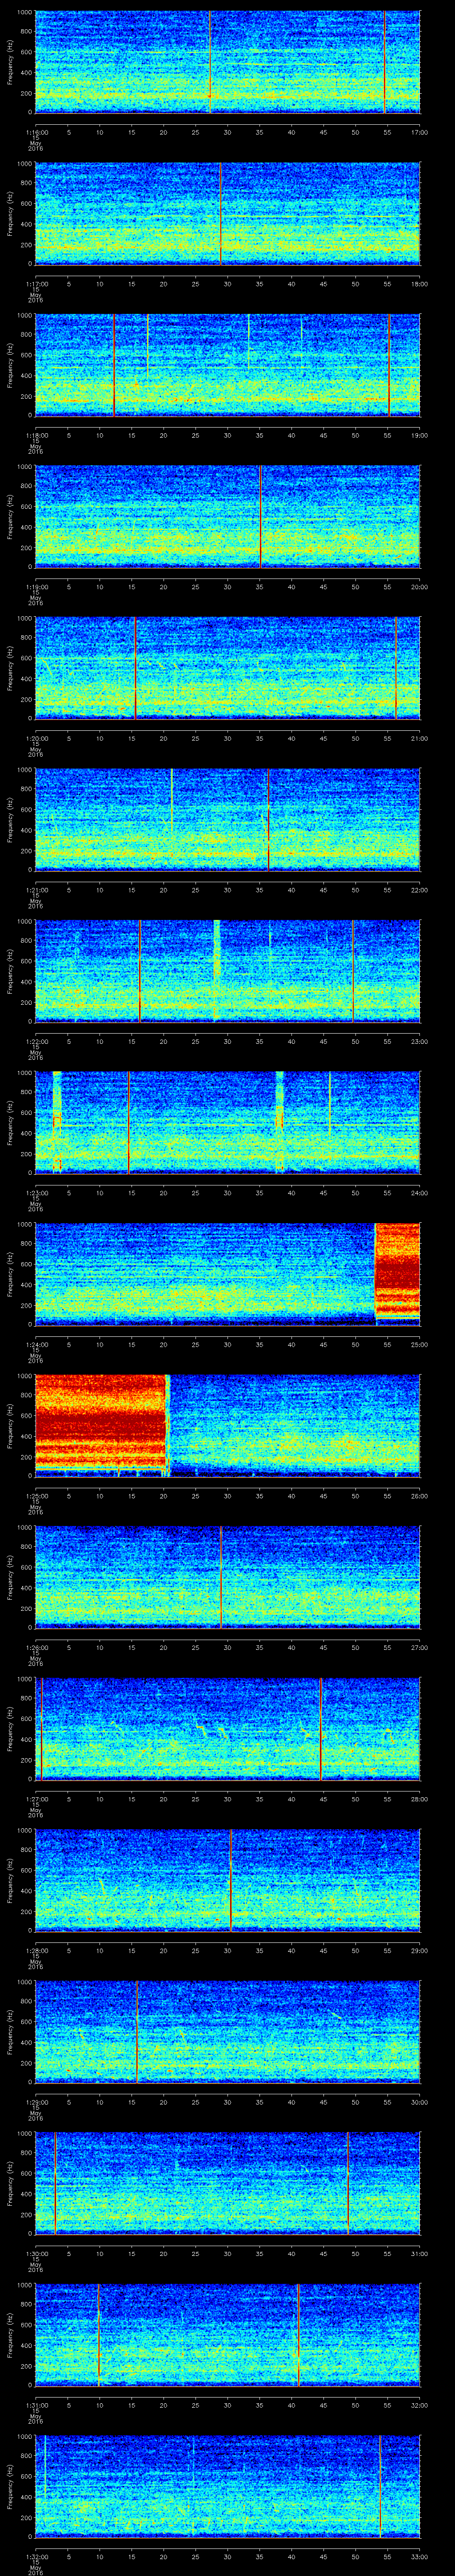Click the red line near 56 seconds in the 1:20:00 spectrogram
The width and height of the screenshot is (455, 2576).
click(x=396, y=668)
